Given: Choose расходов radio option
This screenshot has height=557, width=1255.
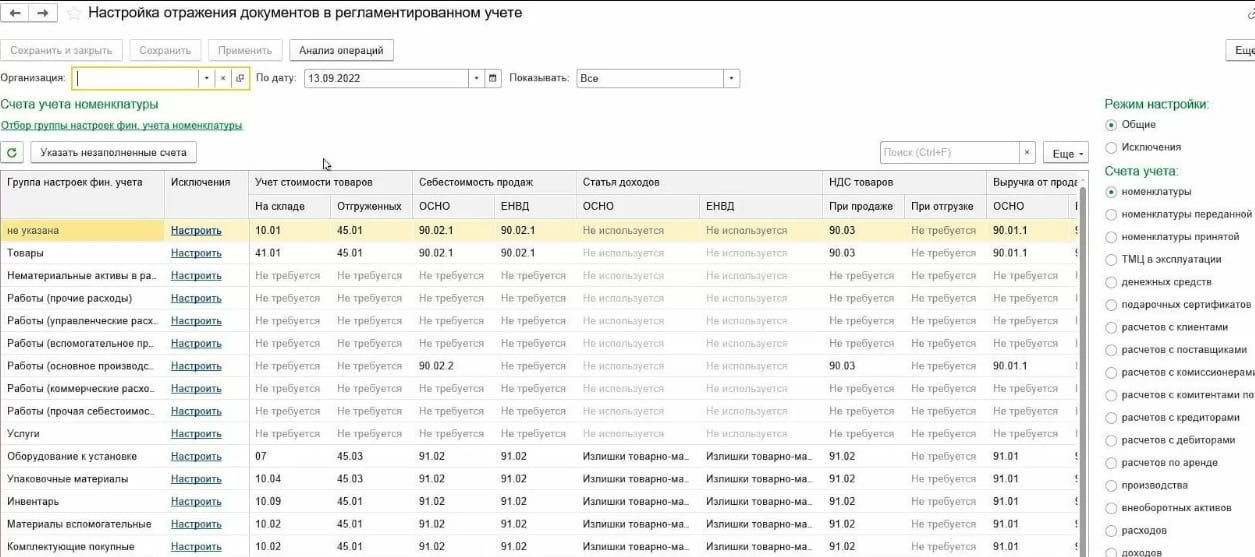Looking at the screenshot, I should pyautogui.click(x=1111, y=530).
